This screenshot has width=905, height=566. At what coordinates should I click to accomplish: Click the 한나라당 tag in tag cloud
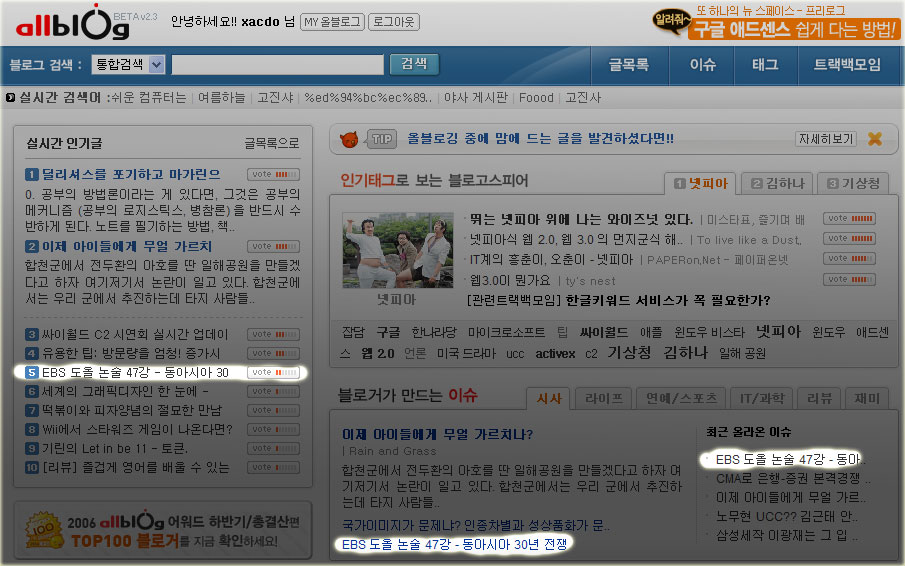click(x=433, y=332)
